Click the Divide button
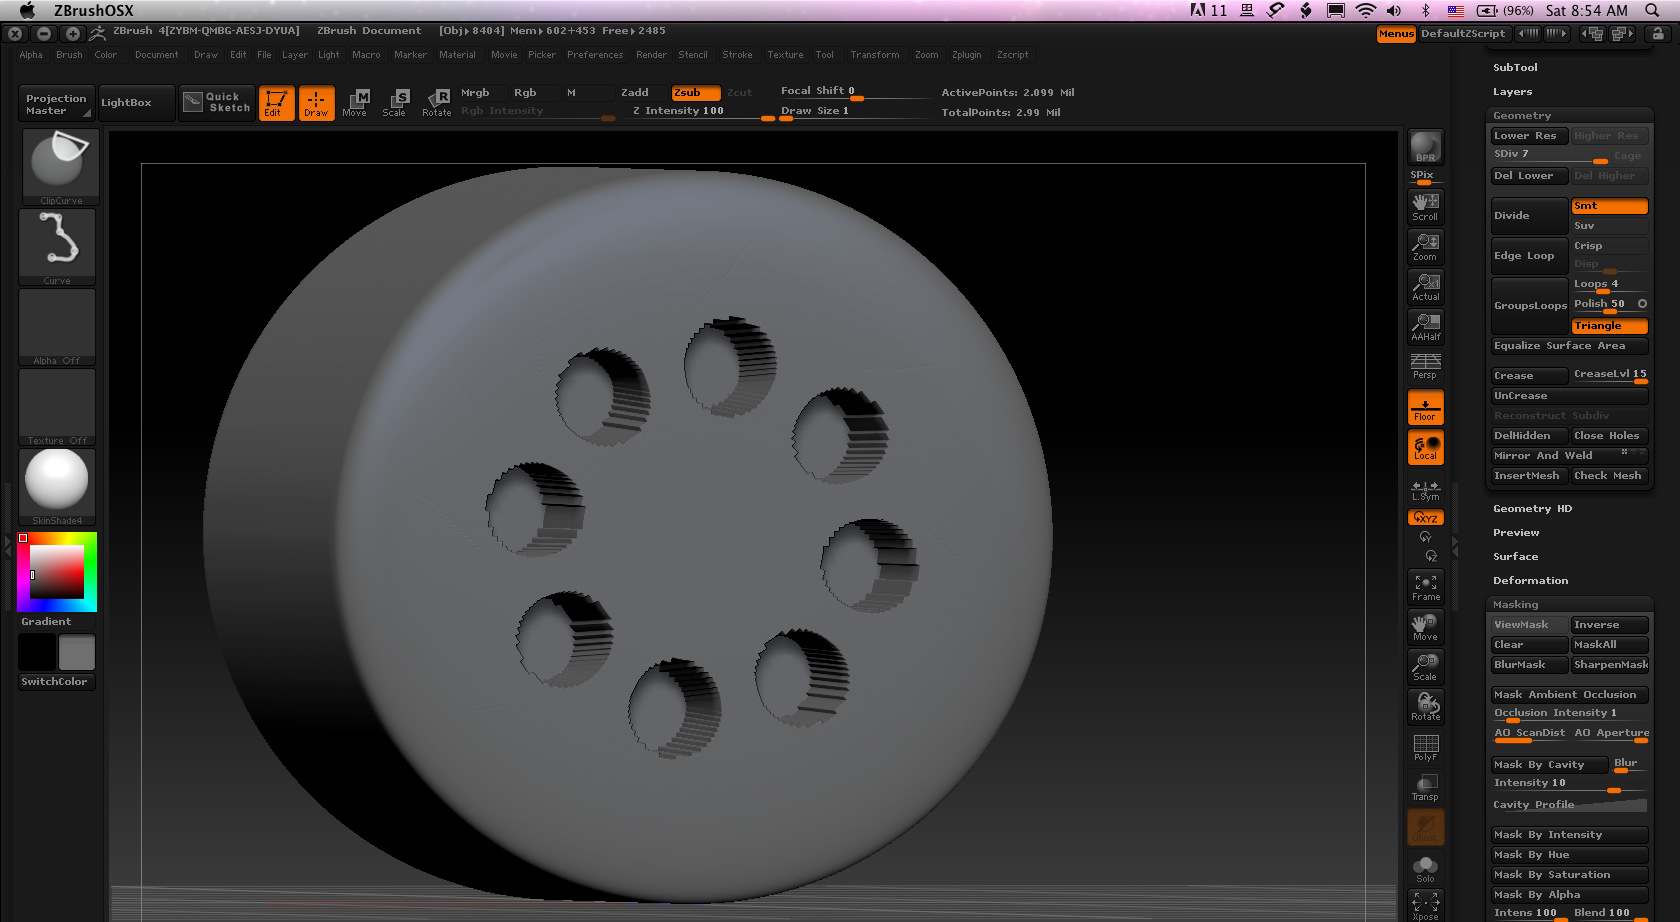 click(x=1528, y=216)
